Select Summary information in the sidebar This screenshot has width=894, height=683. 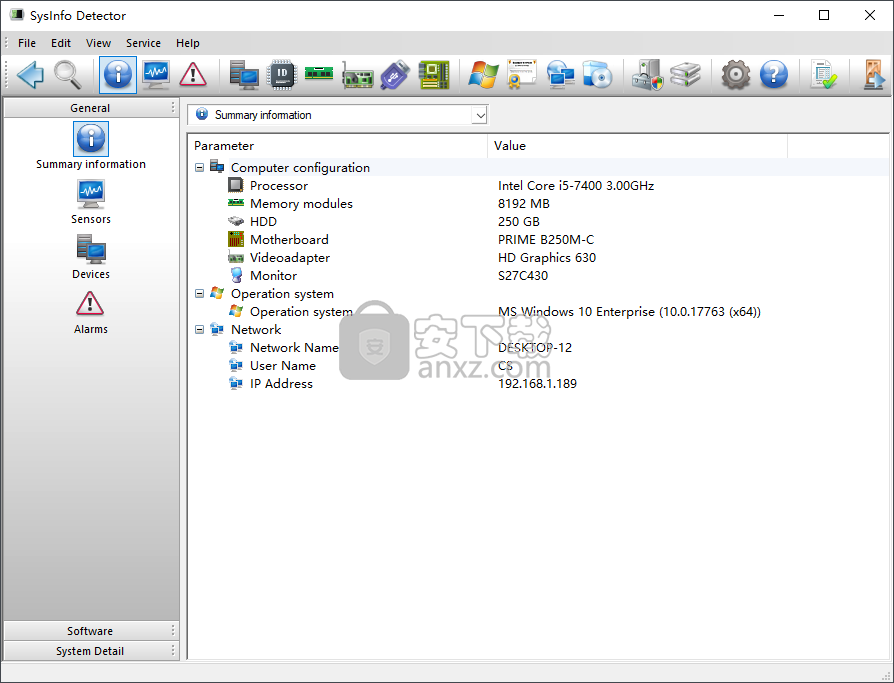click(91, 147)
